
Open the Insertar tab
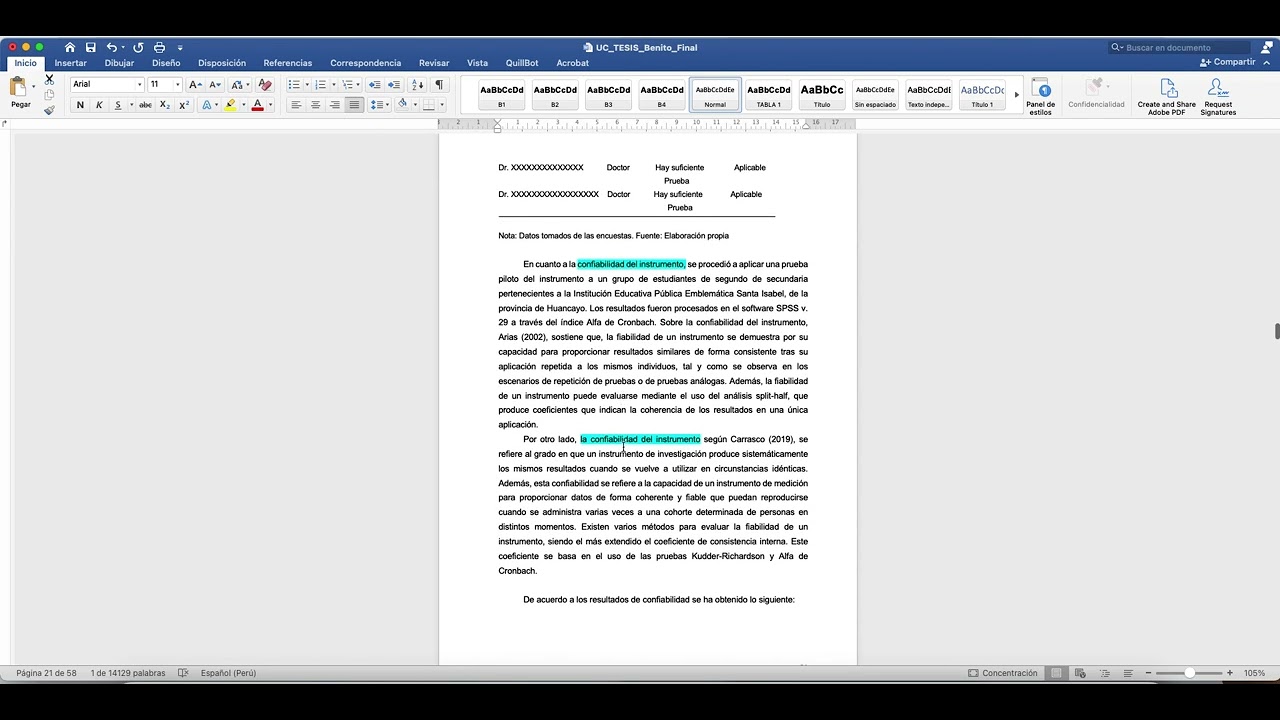[x=70, y=63]
